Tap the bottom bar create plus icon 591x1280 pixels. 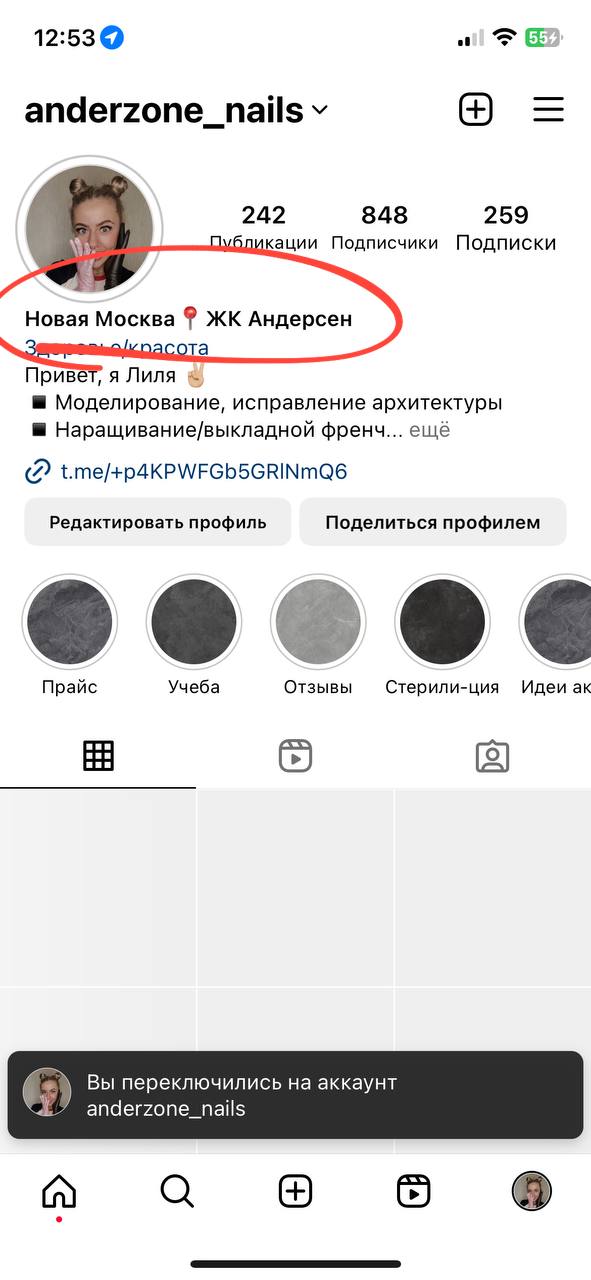click(x=295, y=1191)
